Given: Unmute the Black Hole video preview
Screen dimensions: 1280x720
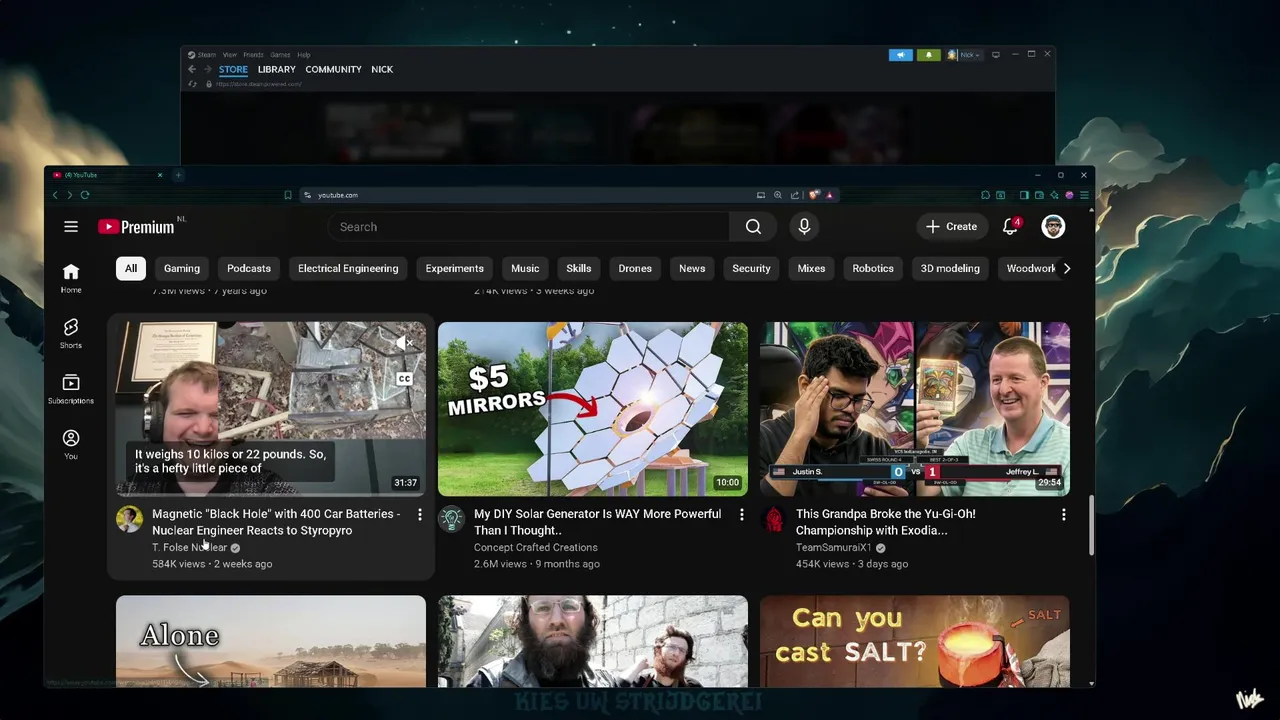Looking at the screenshot, I should (404, 343).
